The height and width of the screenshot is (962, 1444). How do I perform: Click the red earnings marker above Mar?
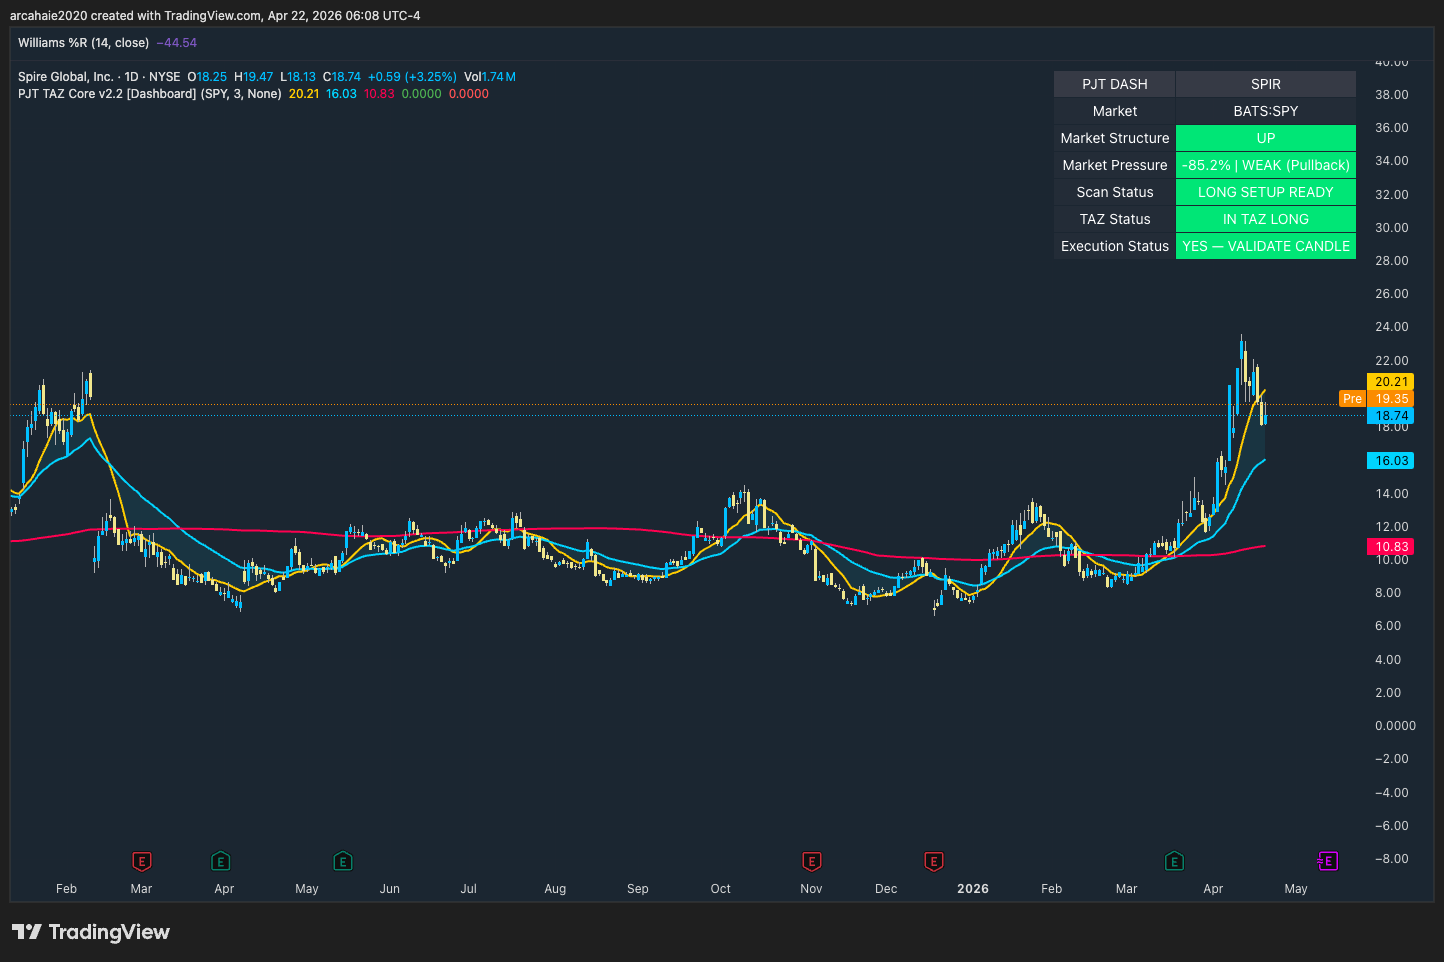(142, 861)
